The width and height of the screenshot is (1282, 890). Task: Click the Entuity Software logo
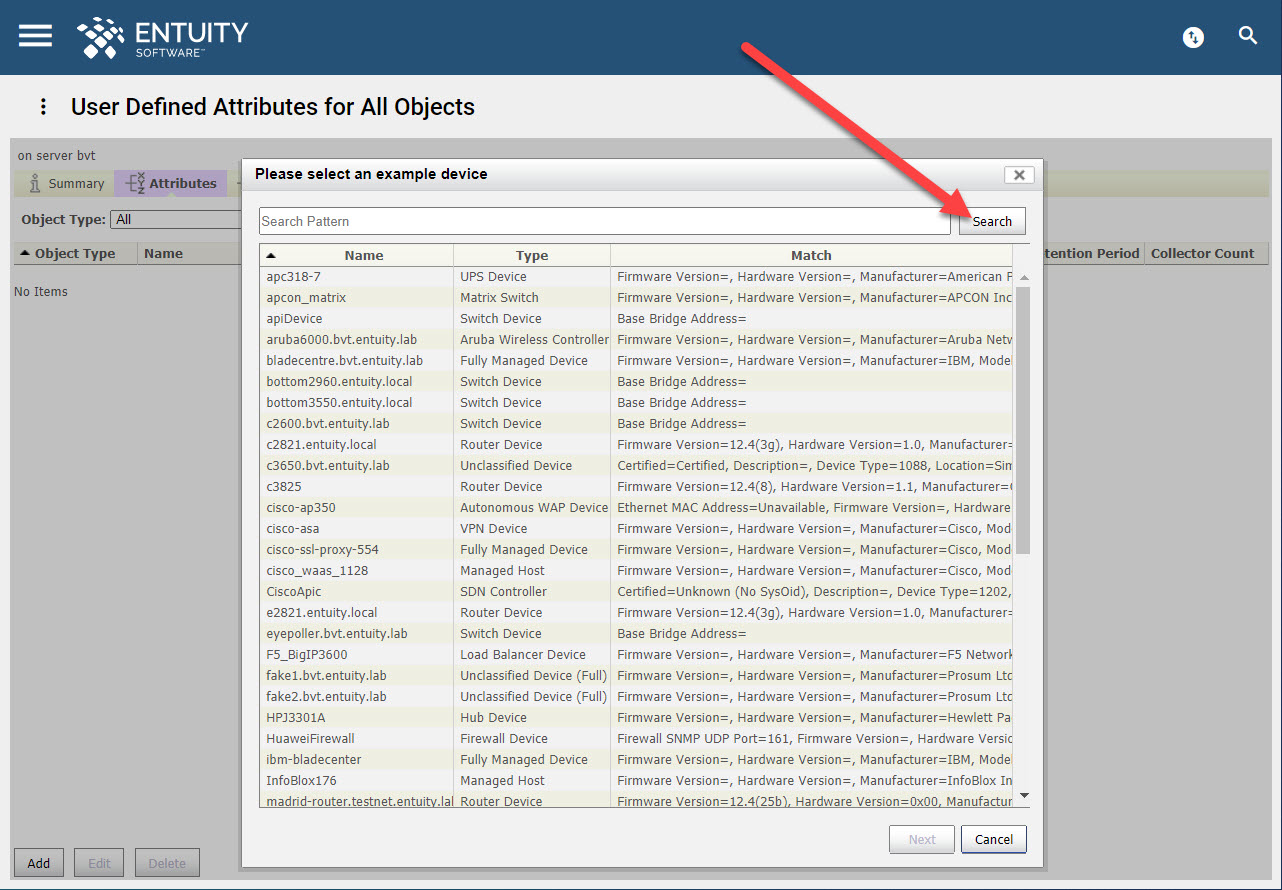click(162, 38)
